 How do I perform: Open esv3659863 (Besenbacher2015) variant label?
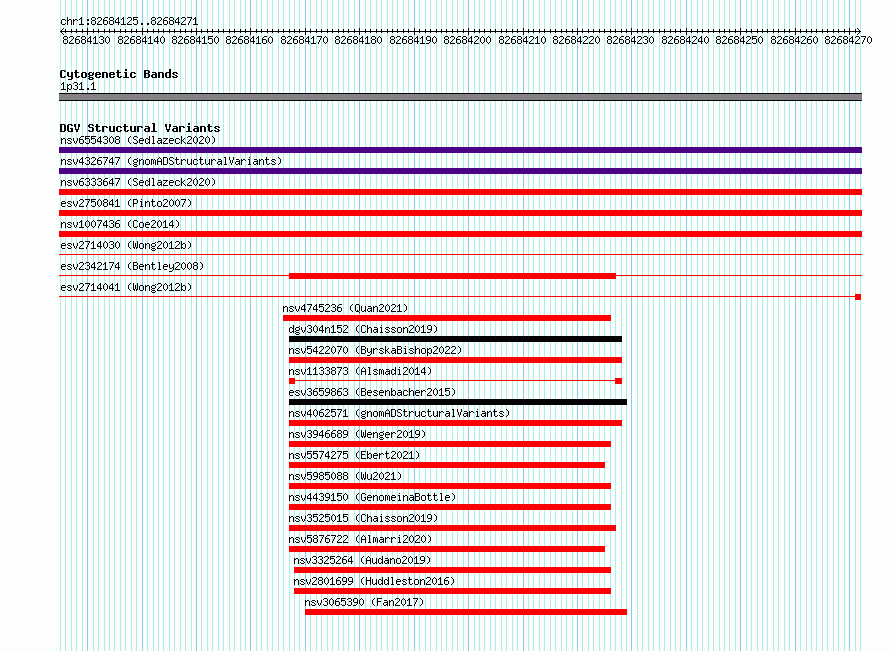tap(372, 392)
